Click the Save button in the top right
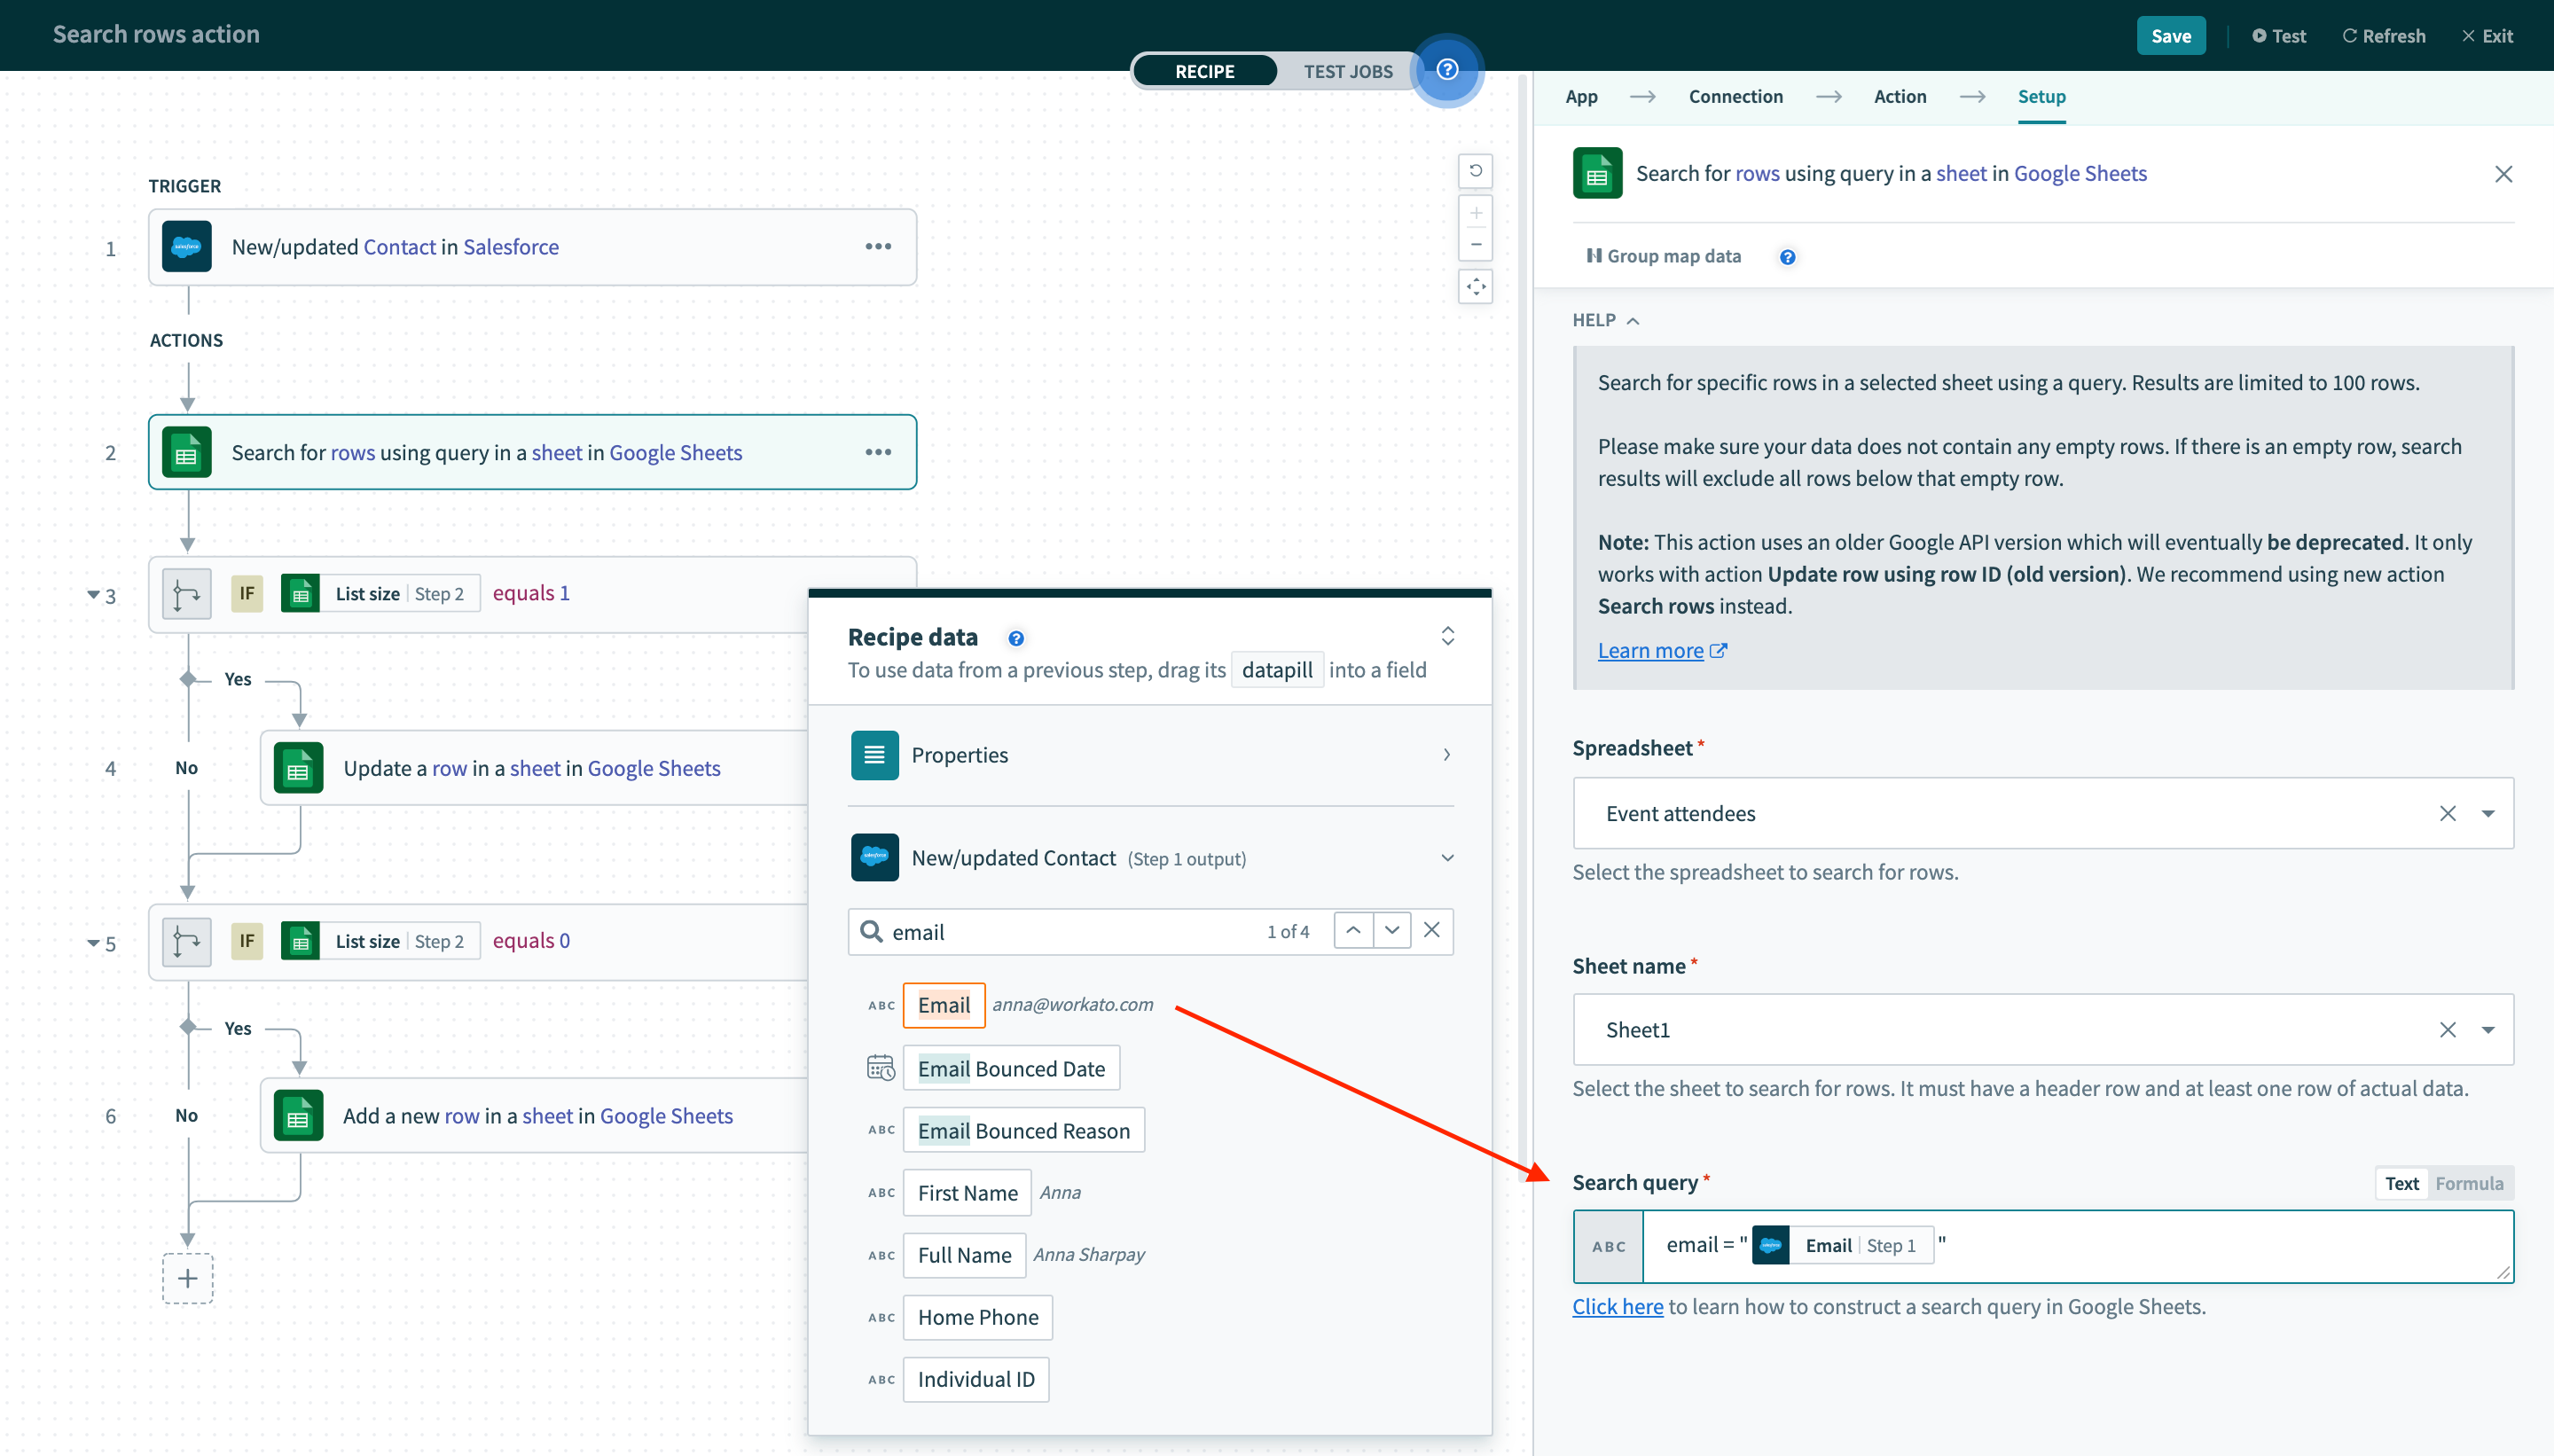Screen dimensions: 2554x1456 [x=2172, y=32]
